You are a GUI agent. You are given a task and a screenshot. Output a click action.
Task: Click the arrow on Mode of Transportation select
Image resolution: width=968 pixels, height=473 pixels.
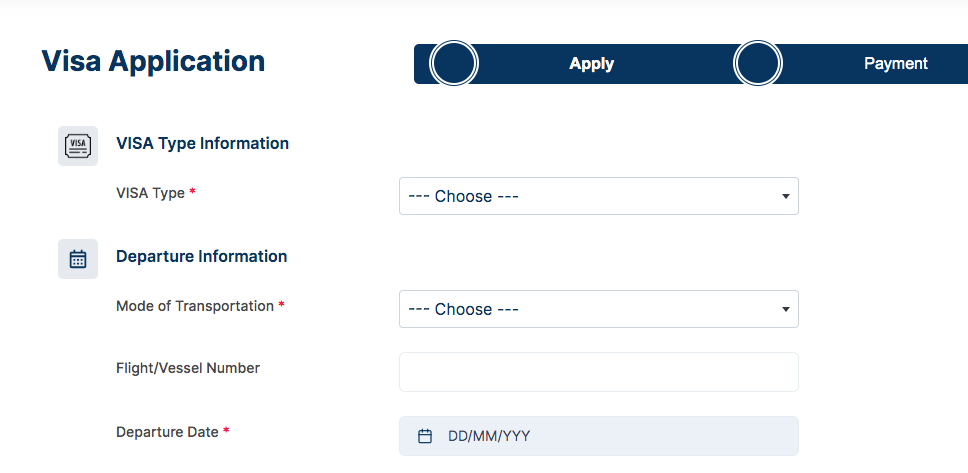785,309
